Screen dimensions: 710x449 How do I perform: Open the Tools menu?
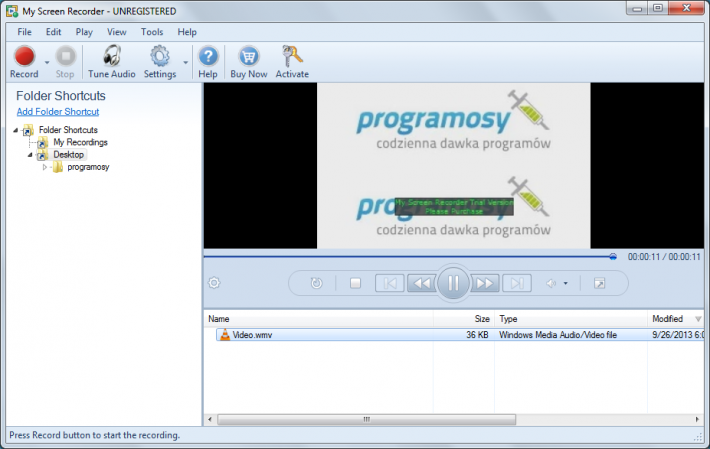click(x=152, y=32)
